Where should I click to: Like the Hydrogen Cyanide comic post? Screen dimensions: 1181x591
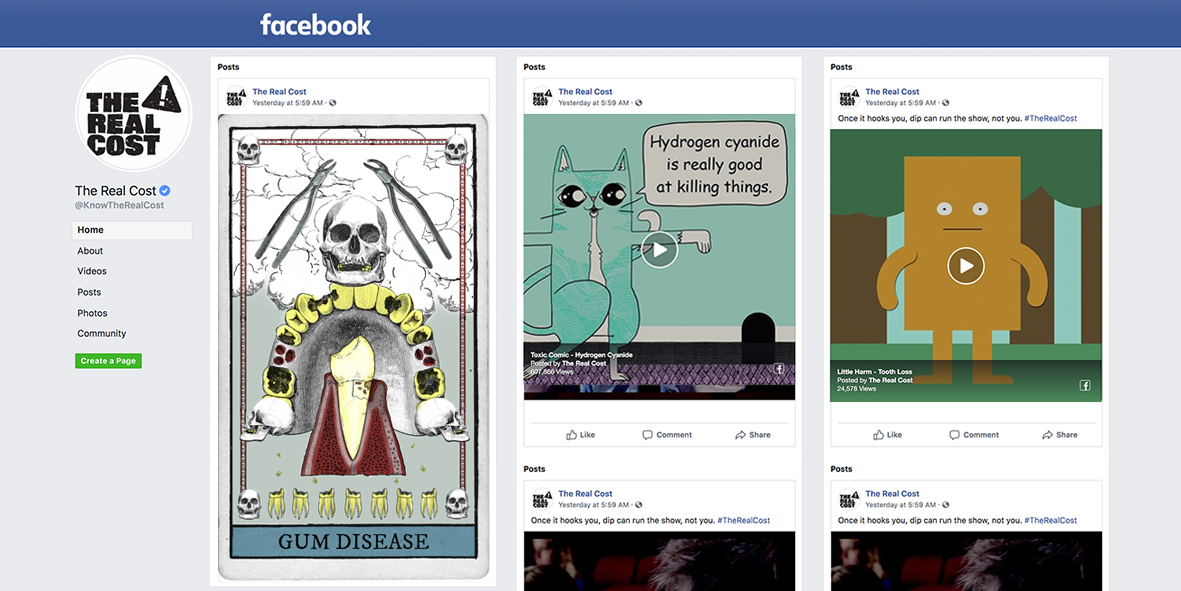click(x=580, y=434)
